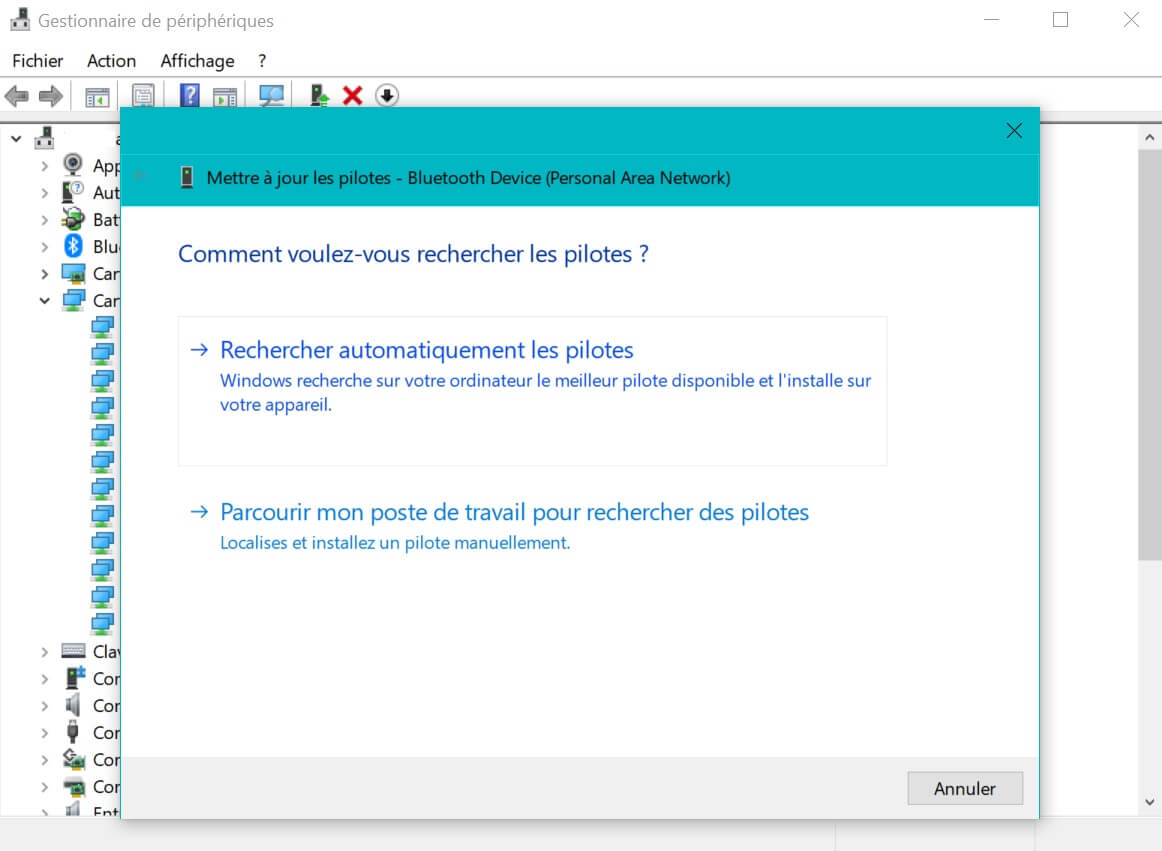The height and width of the screenshot is (851, 1162).
Task: Select the Bluetooth category icon
Action: [x=73, y=245]
